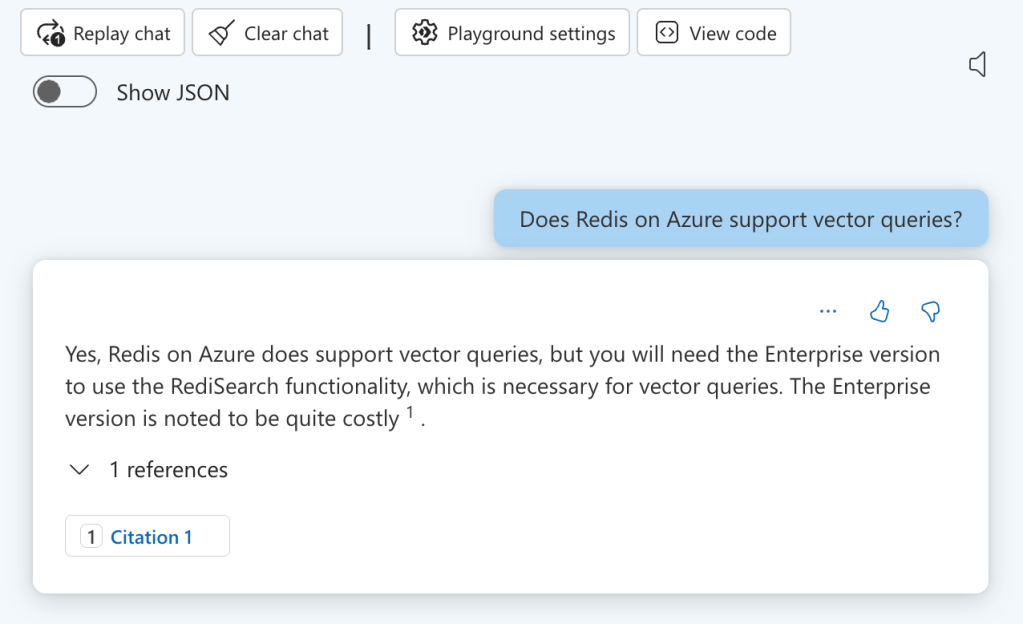
Task: Click the "1 references" heading text
Action: (168, 470)
